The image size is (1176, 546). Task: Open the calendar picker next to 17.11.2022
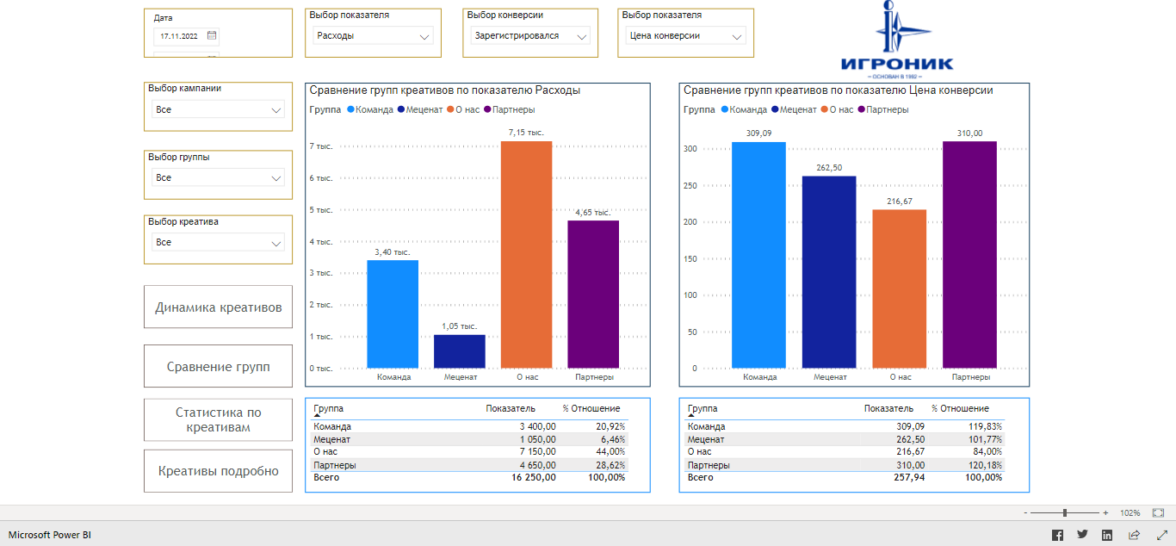[x=211, y=36]
